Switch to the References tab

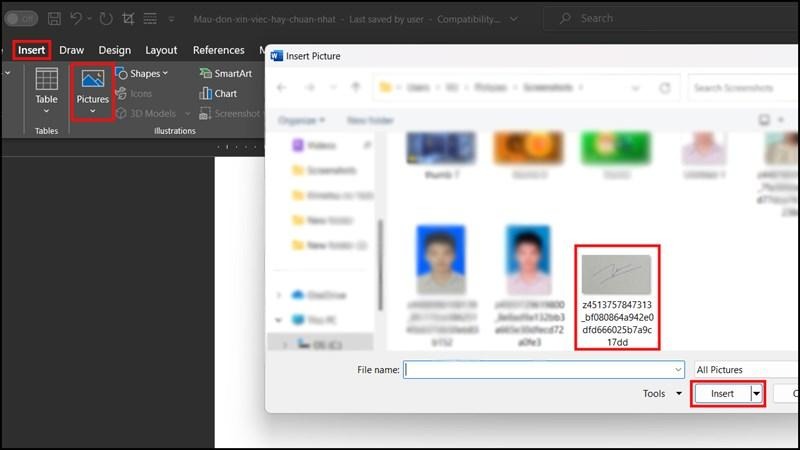click(x=218, y=50)
